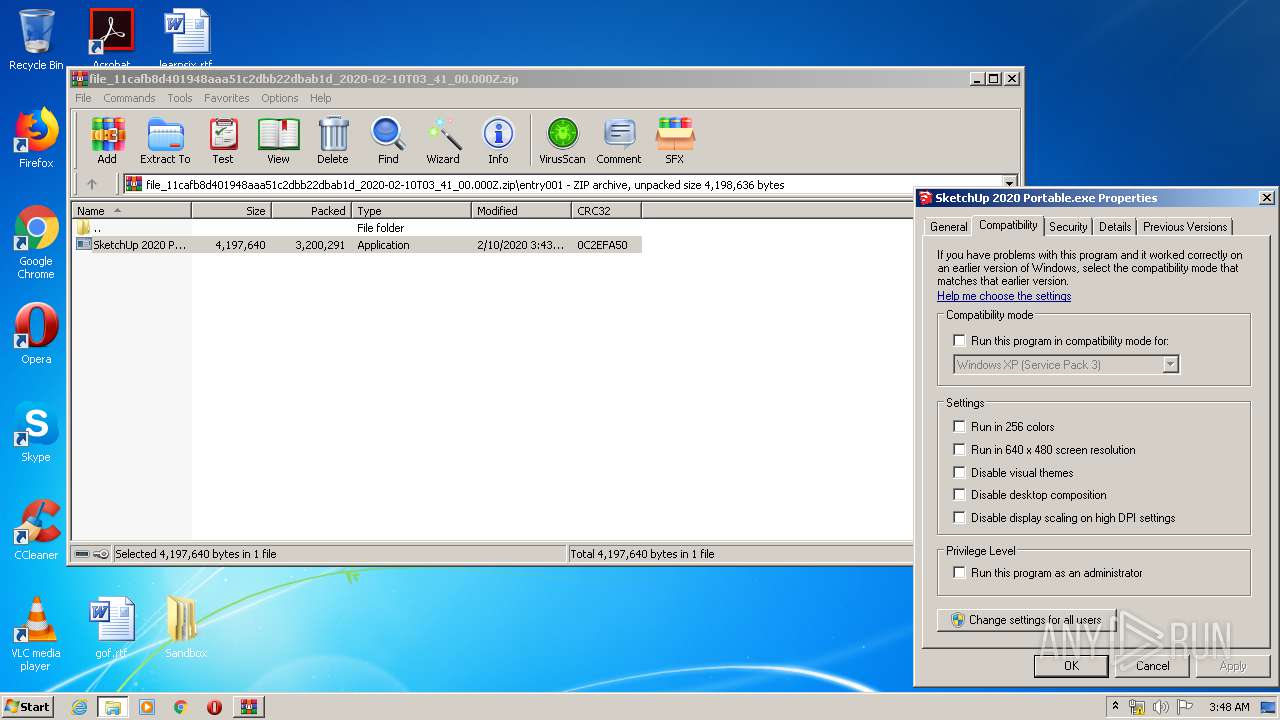Image resolution: width=1280 pixels, height=720 pixels.
Task: Open Firefox desktop shortcut
Action: [36, 138]
